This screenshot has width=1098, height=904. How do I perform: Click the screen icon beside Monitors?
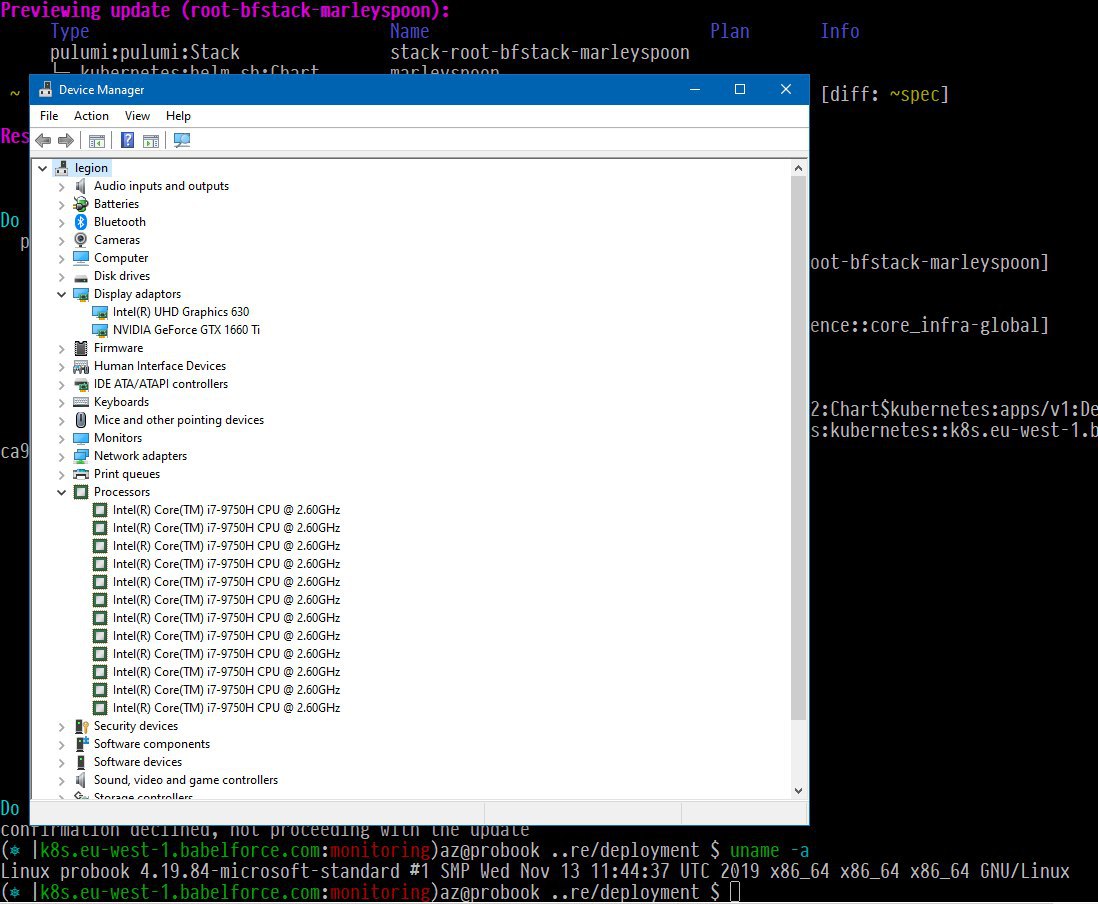[x=81, y=438]
